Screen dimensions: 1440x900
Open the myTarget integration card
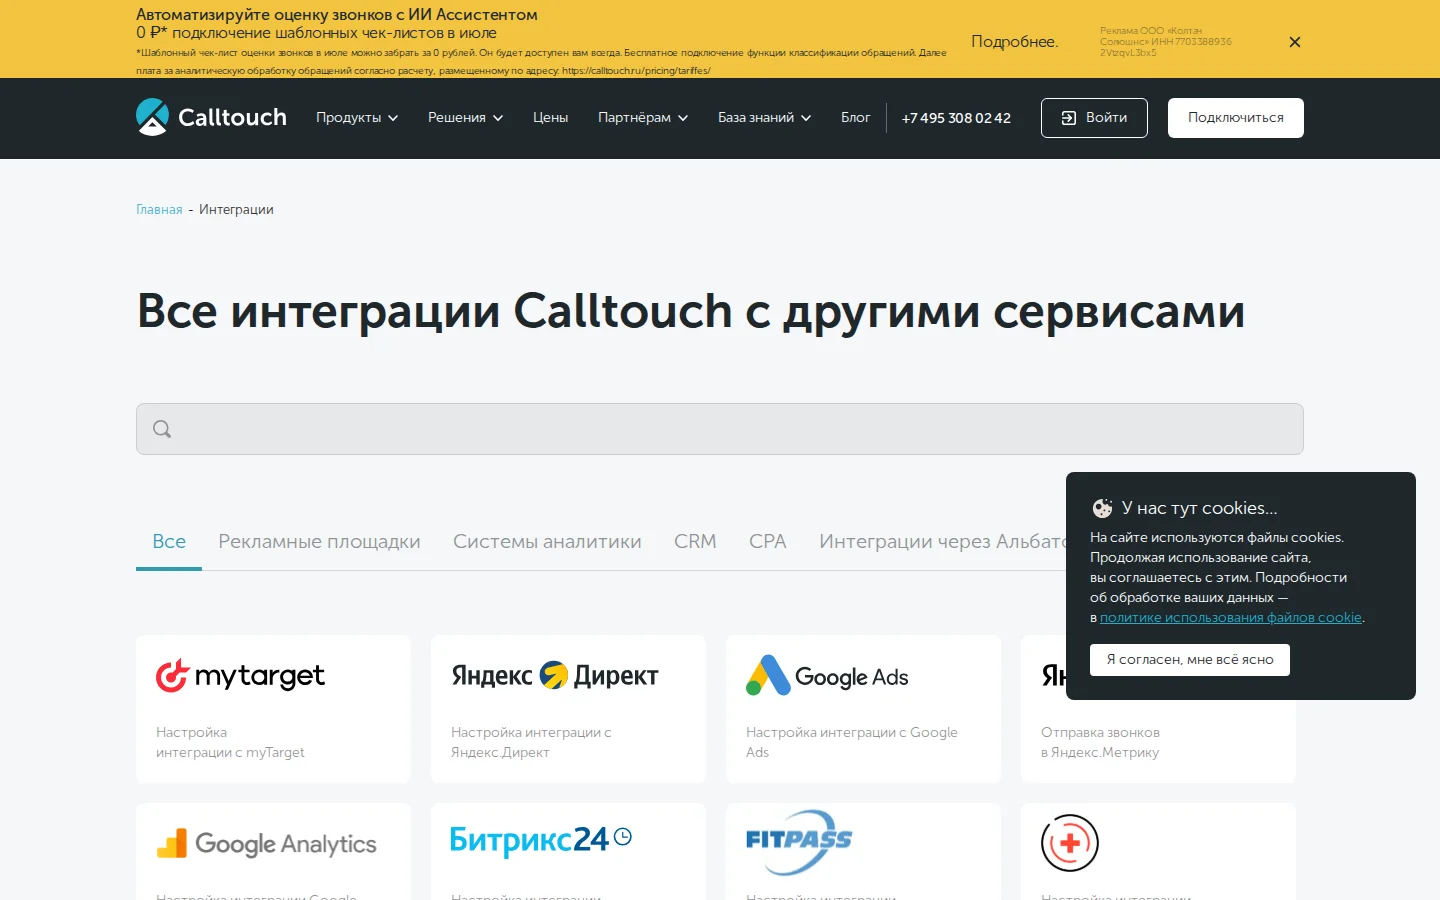273,709
